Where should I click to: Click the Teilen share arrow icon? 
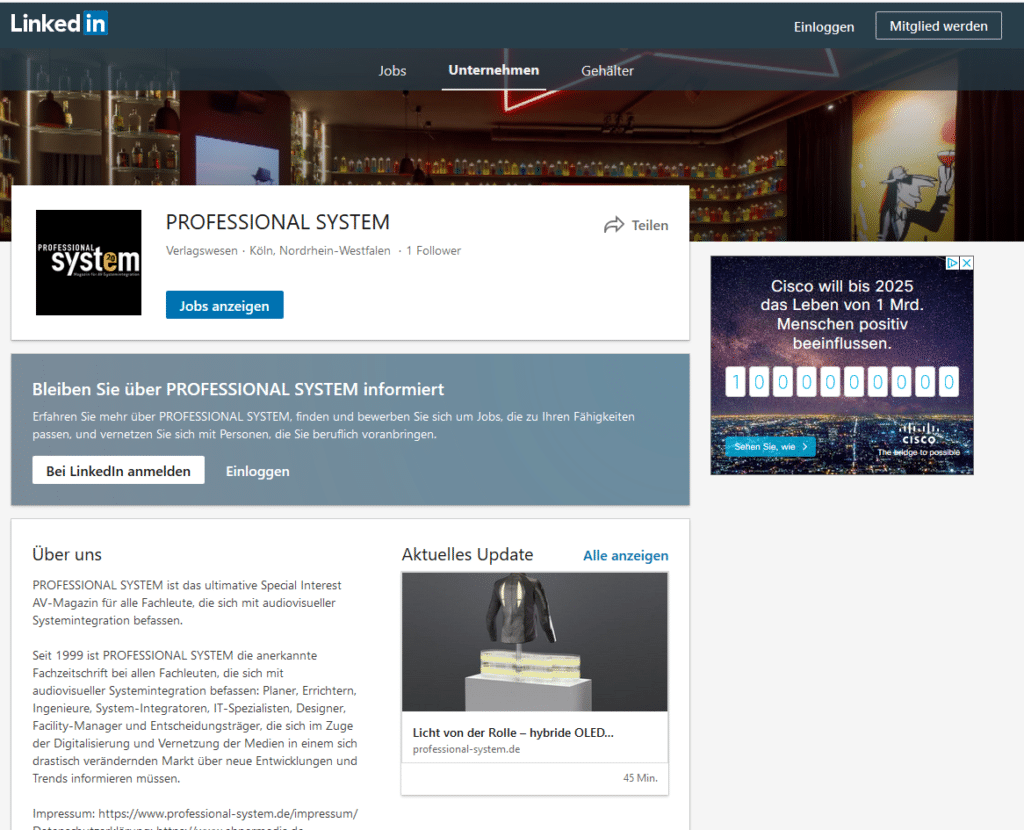614,225
